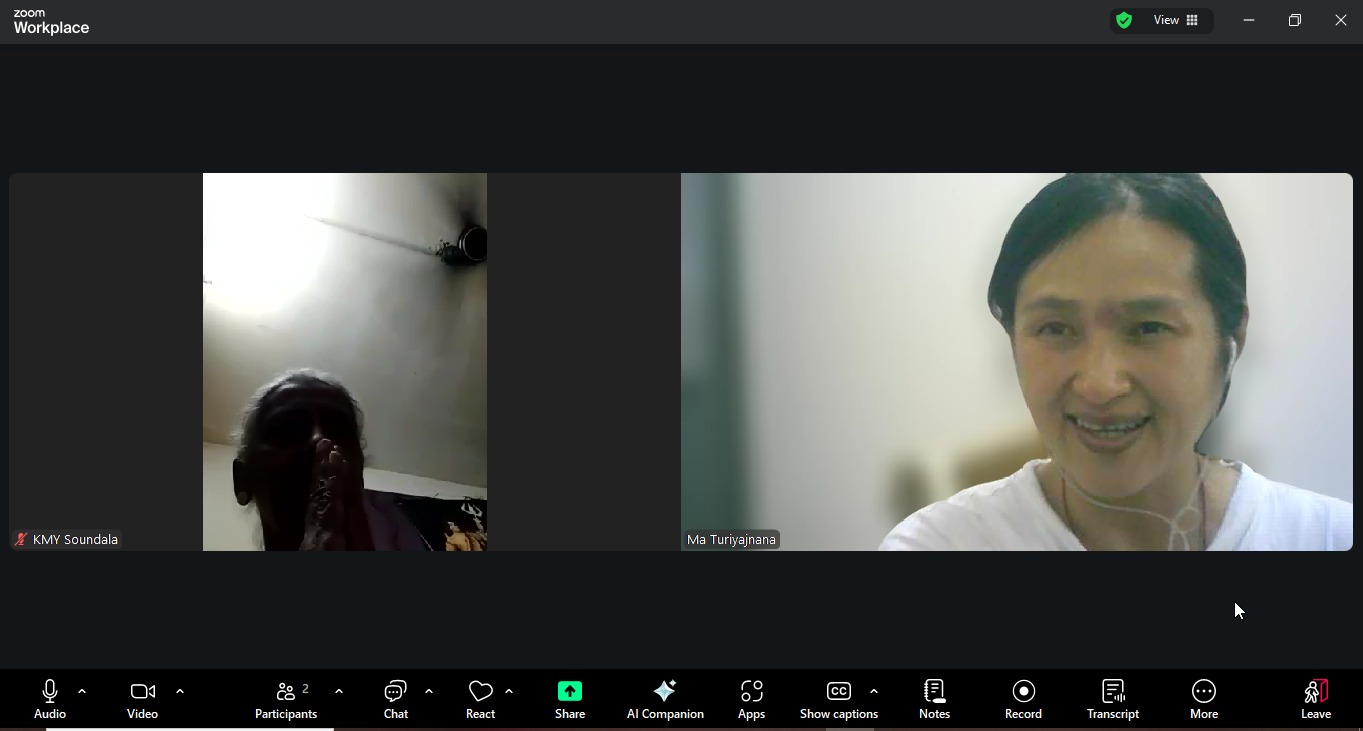Leave the meeting
1363x731 pixels.
pos(1315,699)
